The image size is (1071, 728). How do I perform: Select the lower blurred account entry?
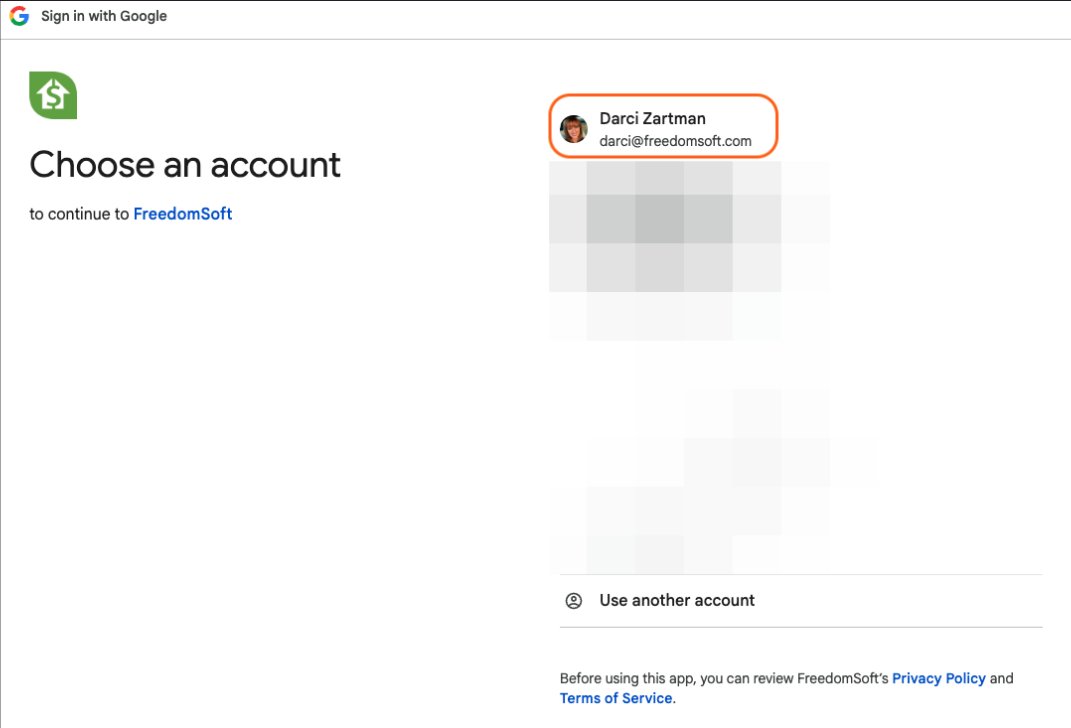tap(700, 480)
